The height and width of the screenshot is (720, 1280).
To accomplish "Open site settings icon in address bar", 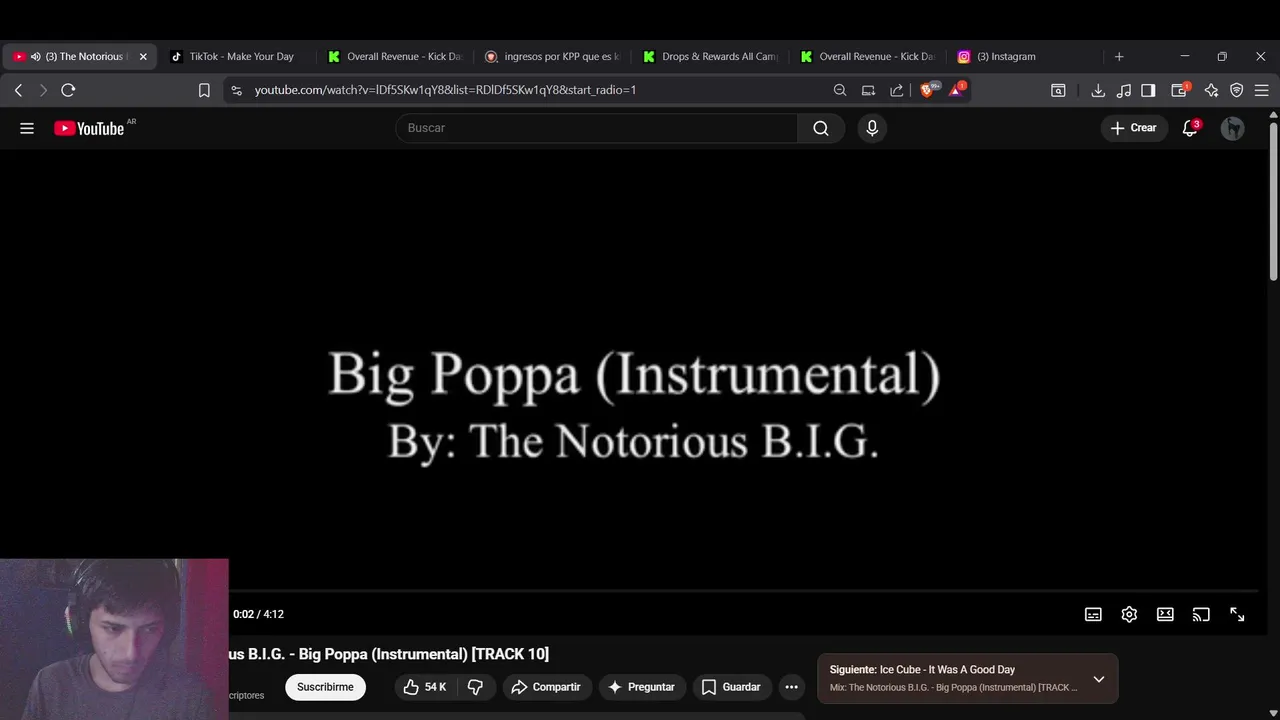I will [236, 90].
